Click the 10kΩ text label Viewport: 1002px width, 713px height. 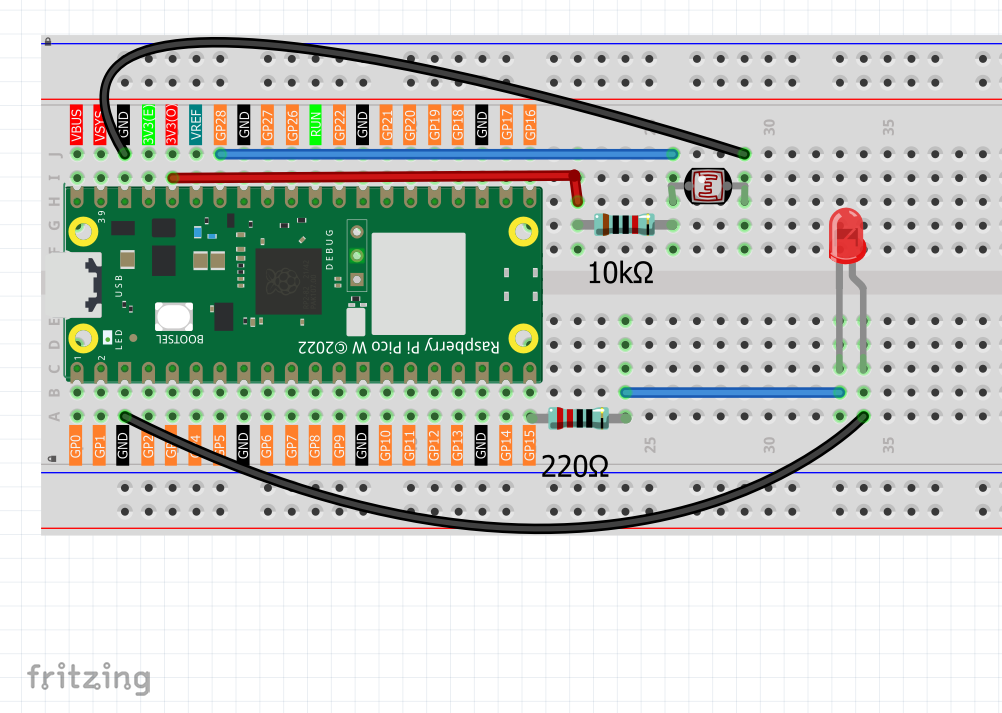coord(620,273)
